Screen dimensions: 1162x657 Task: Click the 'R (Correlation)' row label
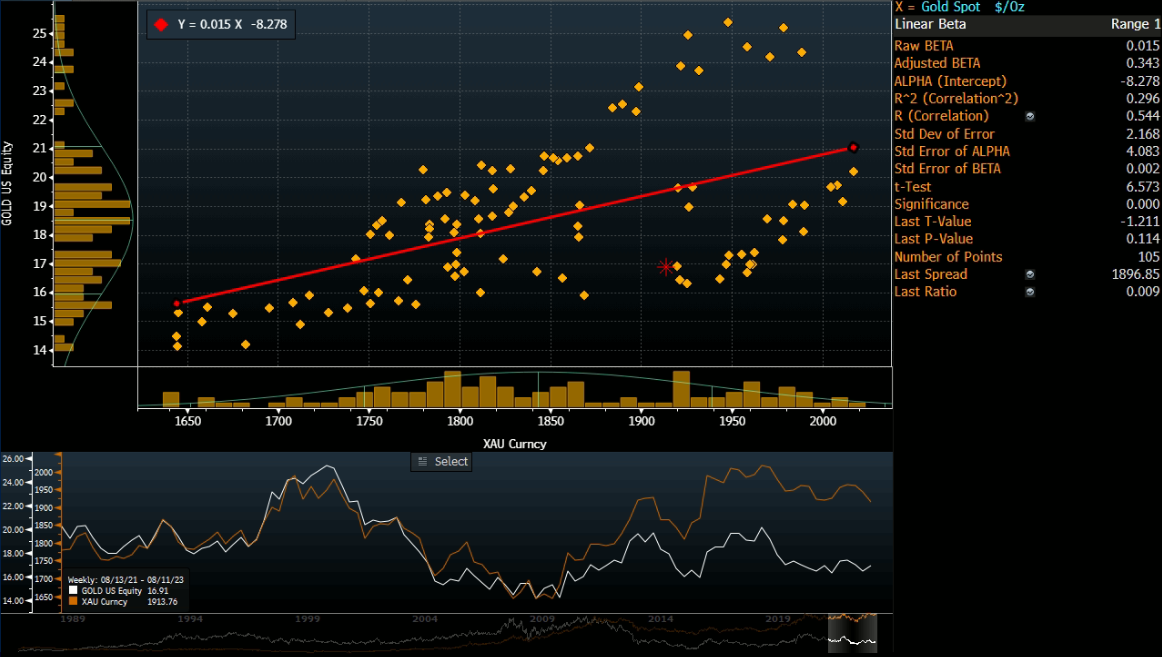click(941, 116)
